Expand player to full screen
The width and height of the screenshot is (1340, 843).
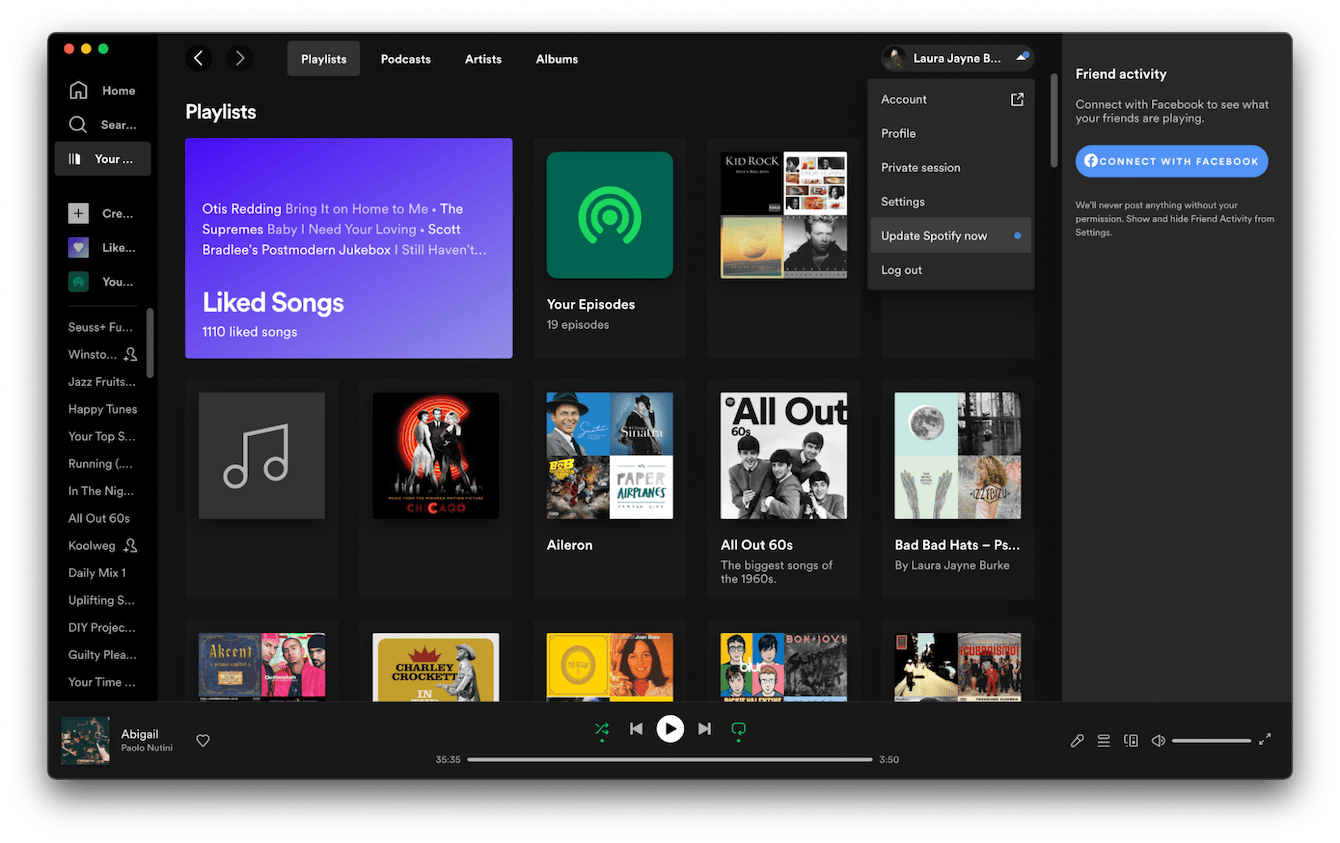coord(1265,740)
